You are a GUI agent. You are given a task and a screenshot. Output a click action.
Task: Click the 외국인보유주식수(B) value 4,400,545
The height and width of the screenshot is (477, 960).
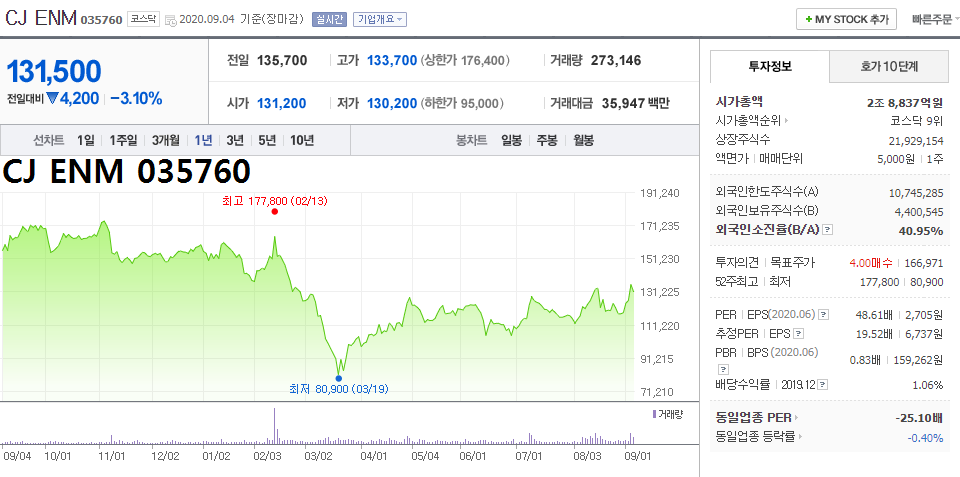point(918,212)
